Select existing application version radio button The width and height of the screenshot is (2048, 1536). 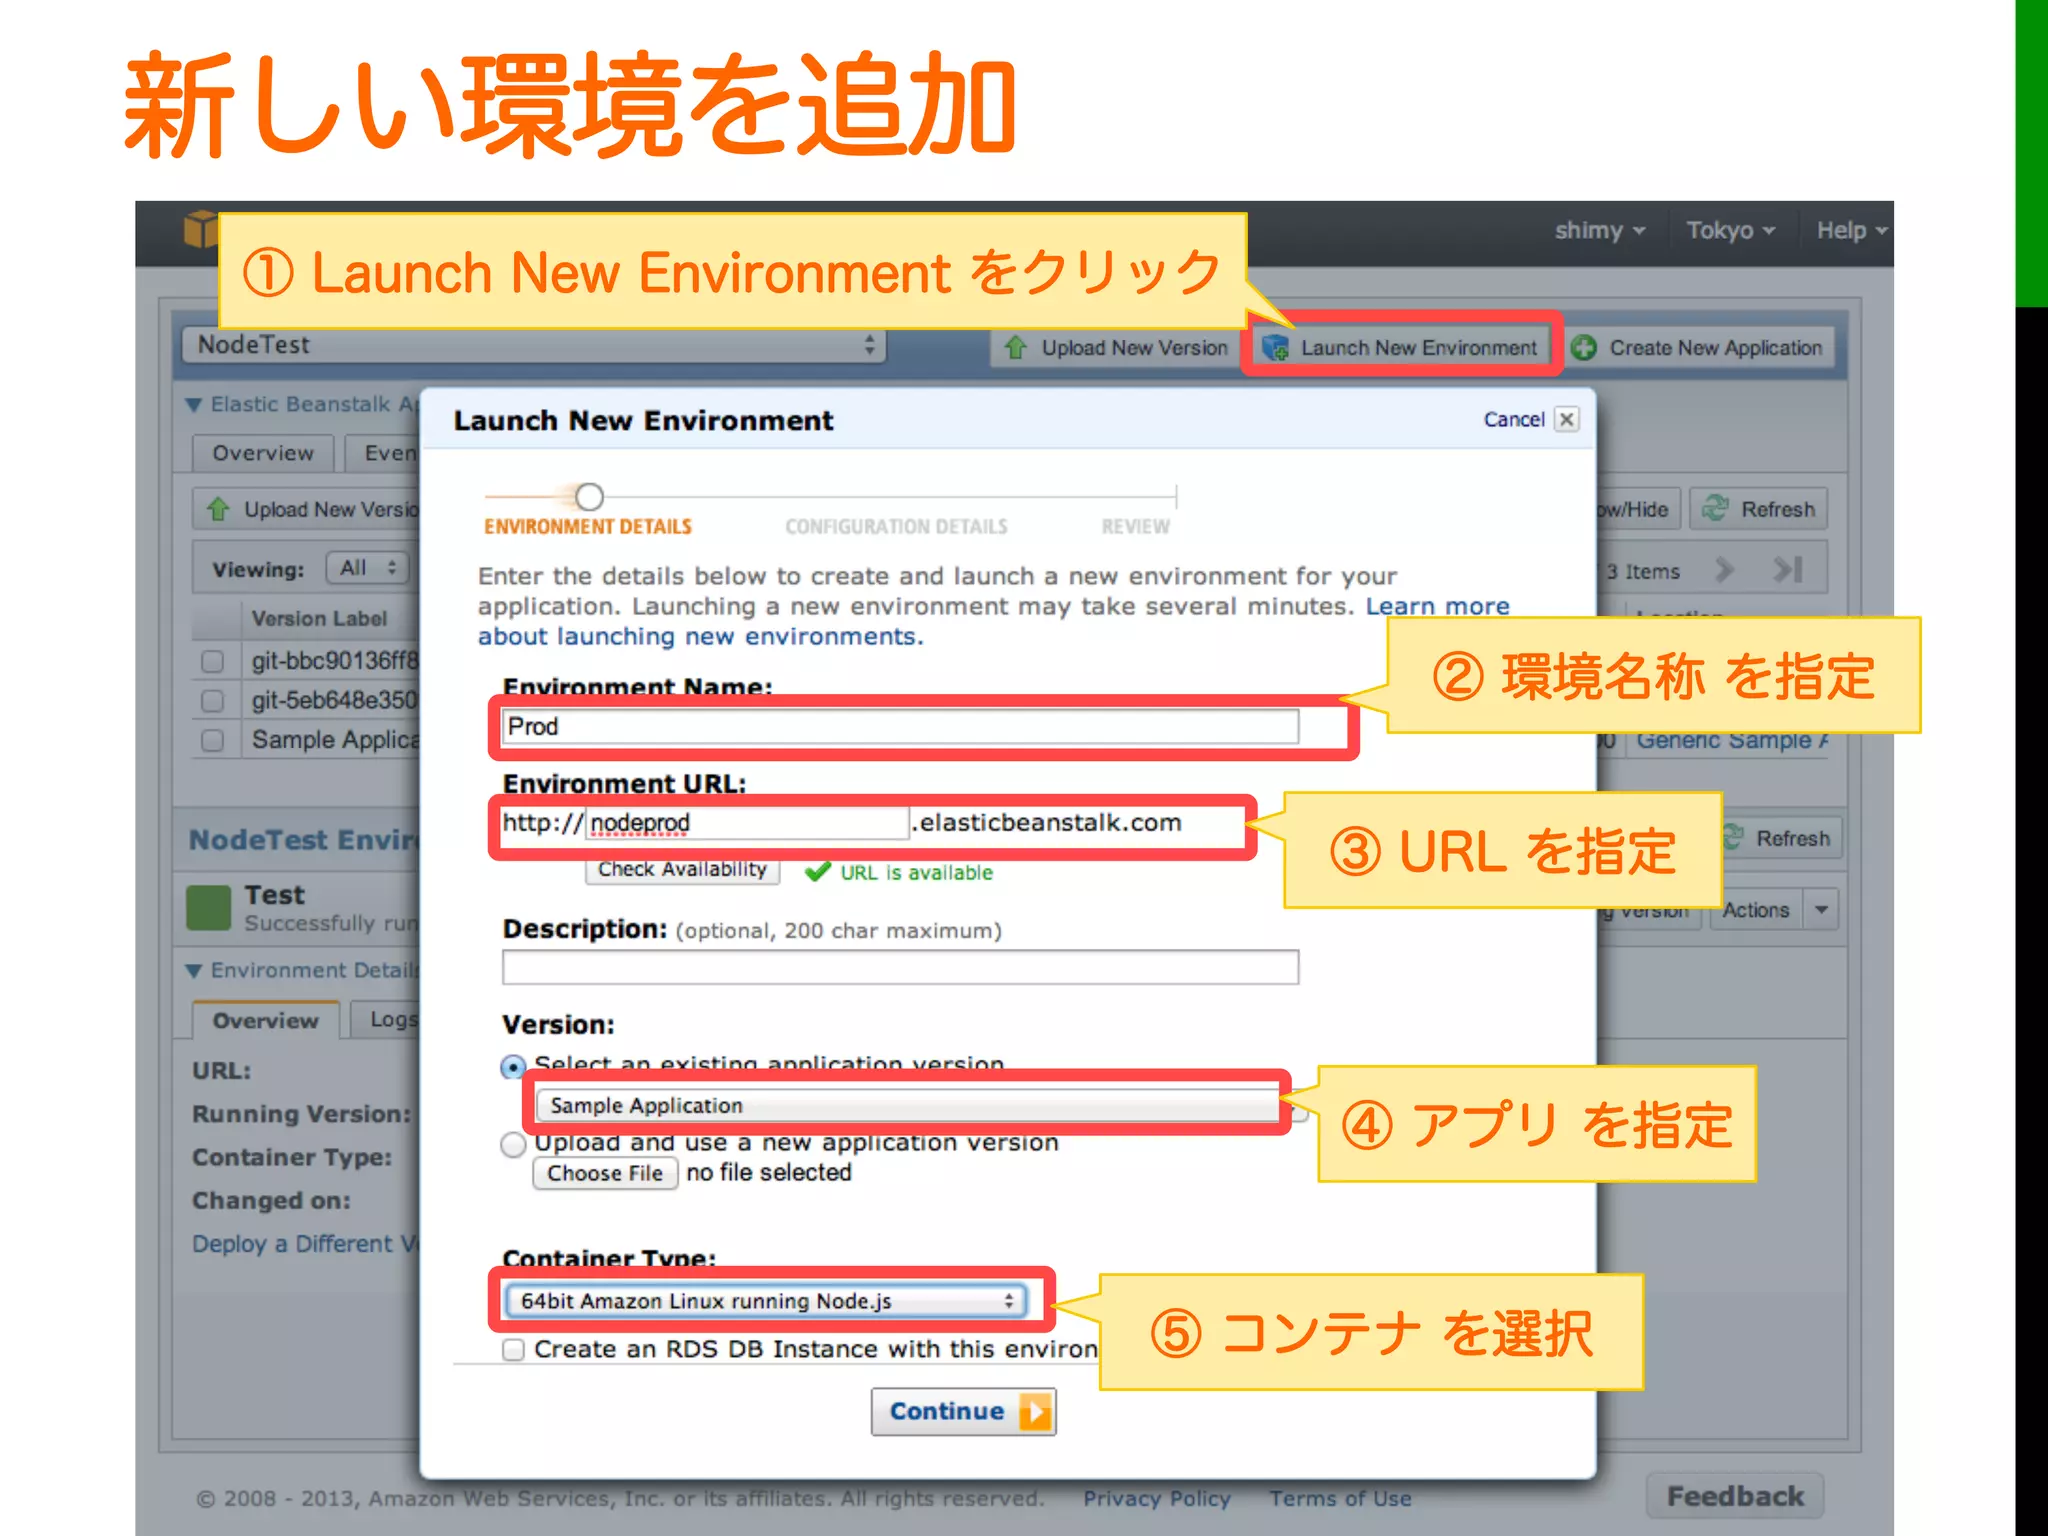tap(513, 1067)
